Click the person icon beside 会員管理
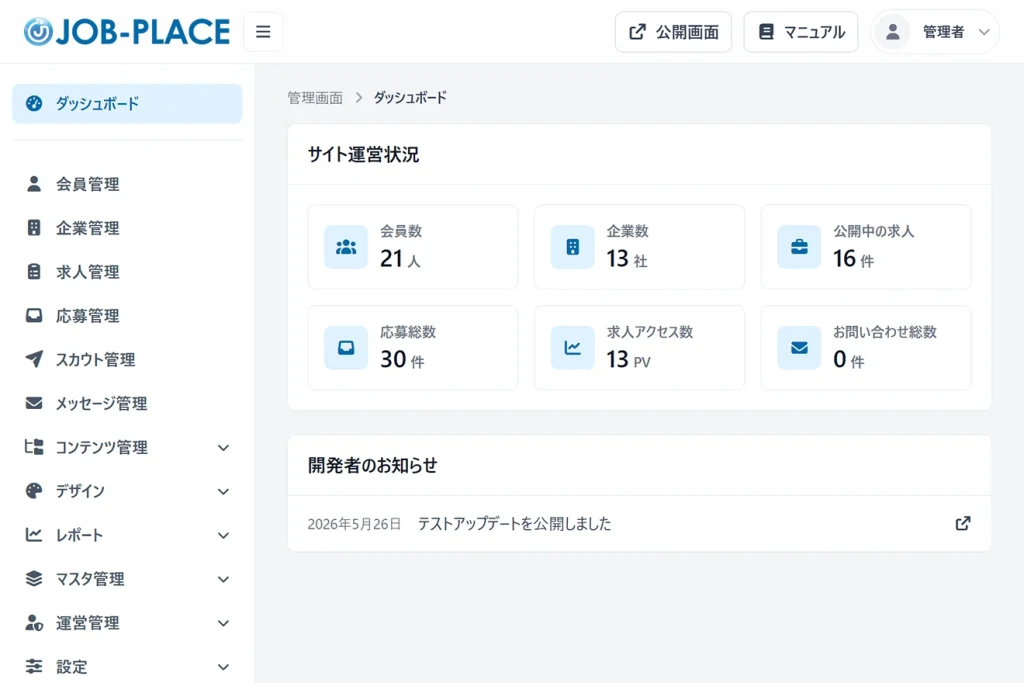The image size is (1024, 683). coord(34,184)
